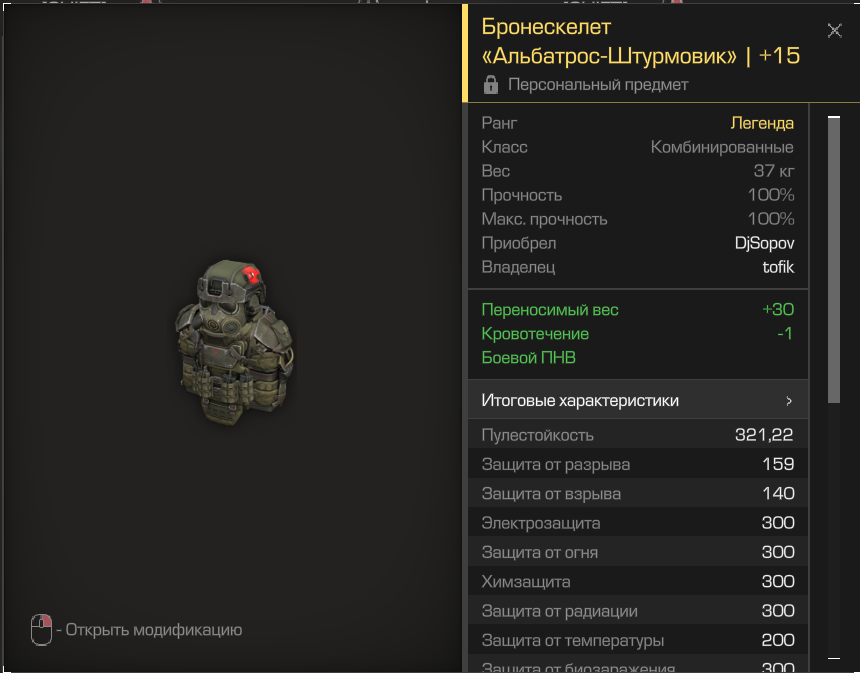Viewport: 860px width, 673px height.
Task: Select the 'Пулестойкость' stat row
Action: coord(638,434)
